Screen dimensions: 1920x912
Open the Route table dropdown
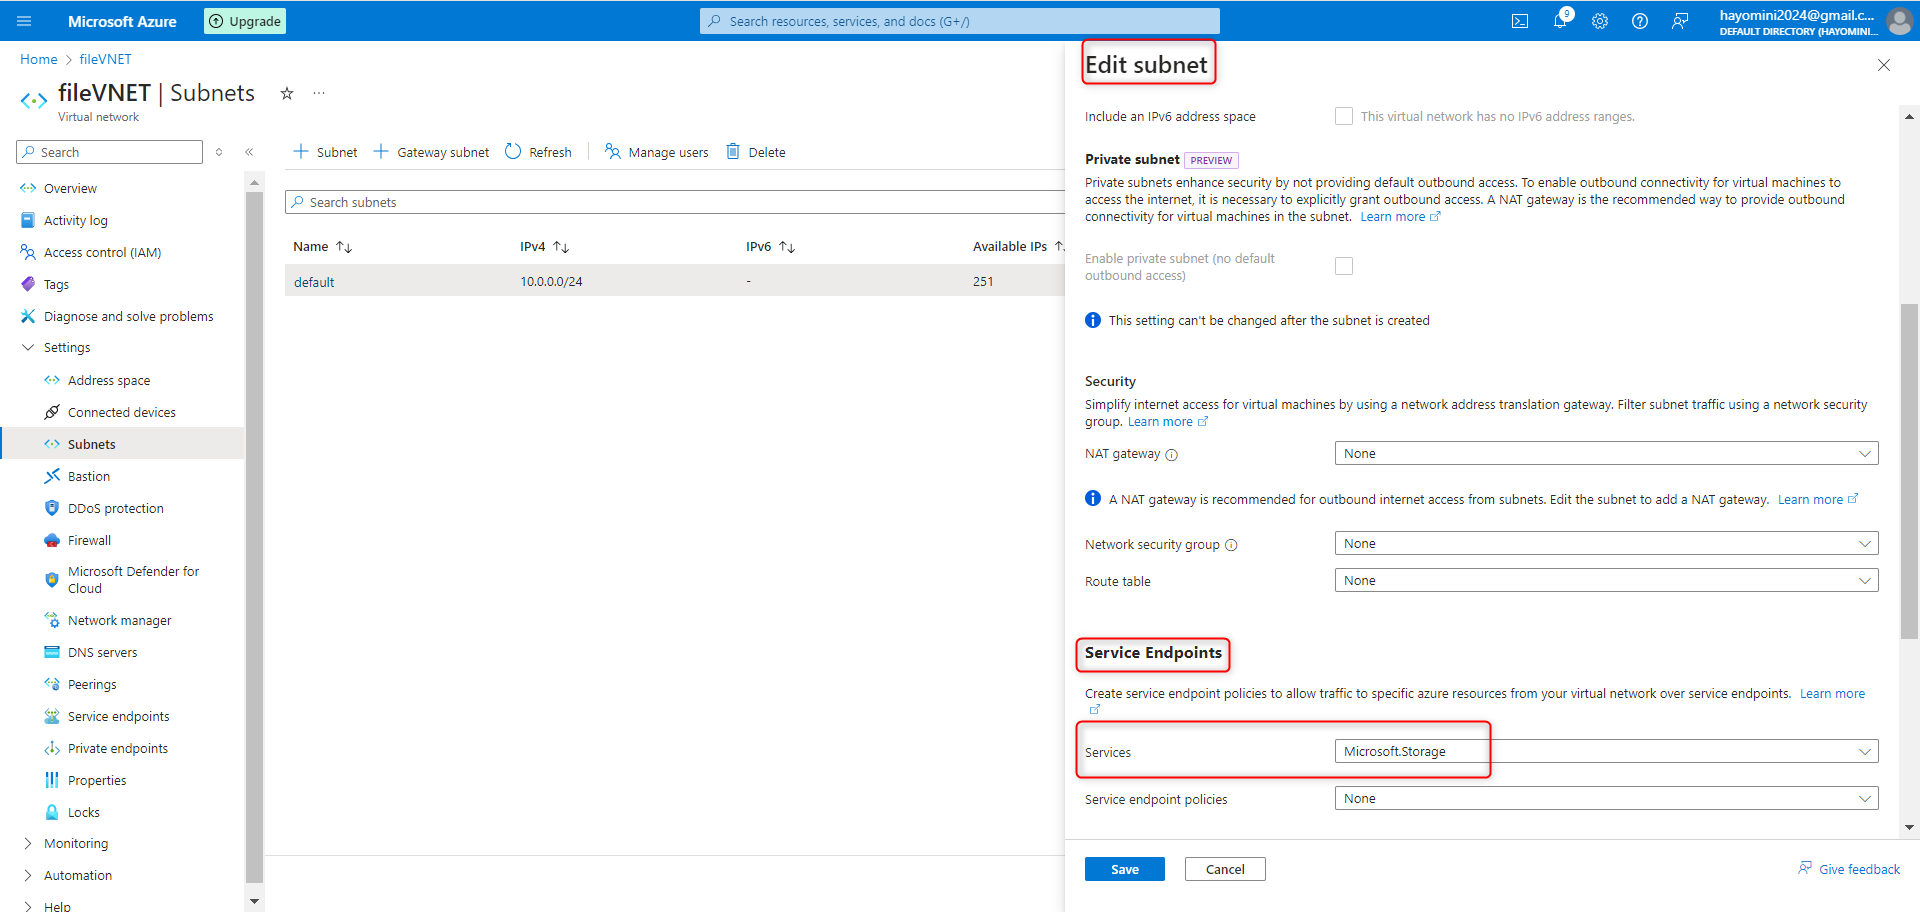(x=1606, y=580)
